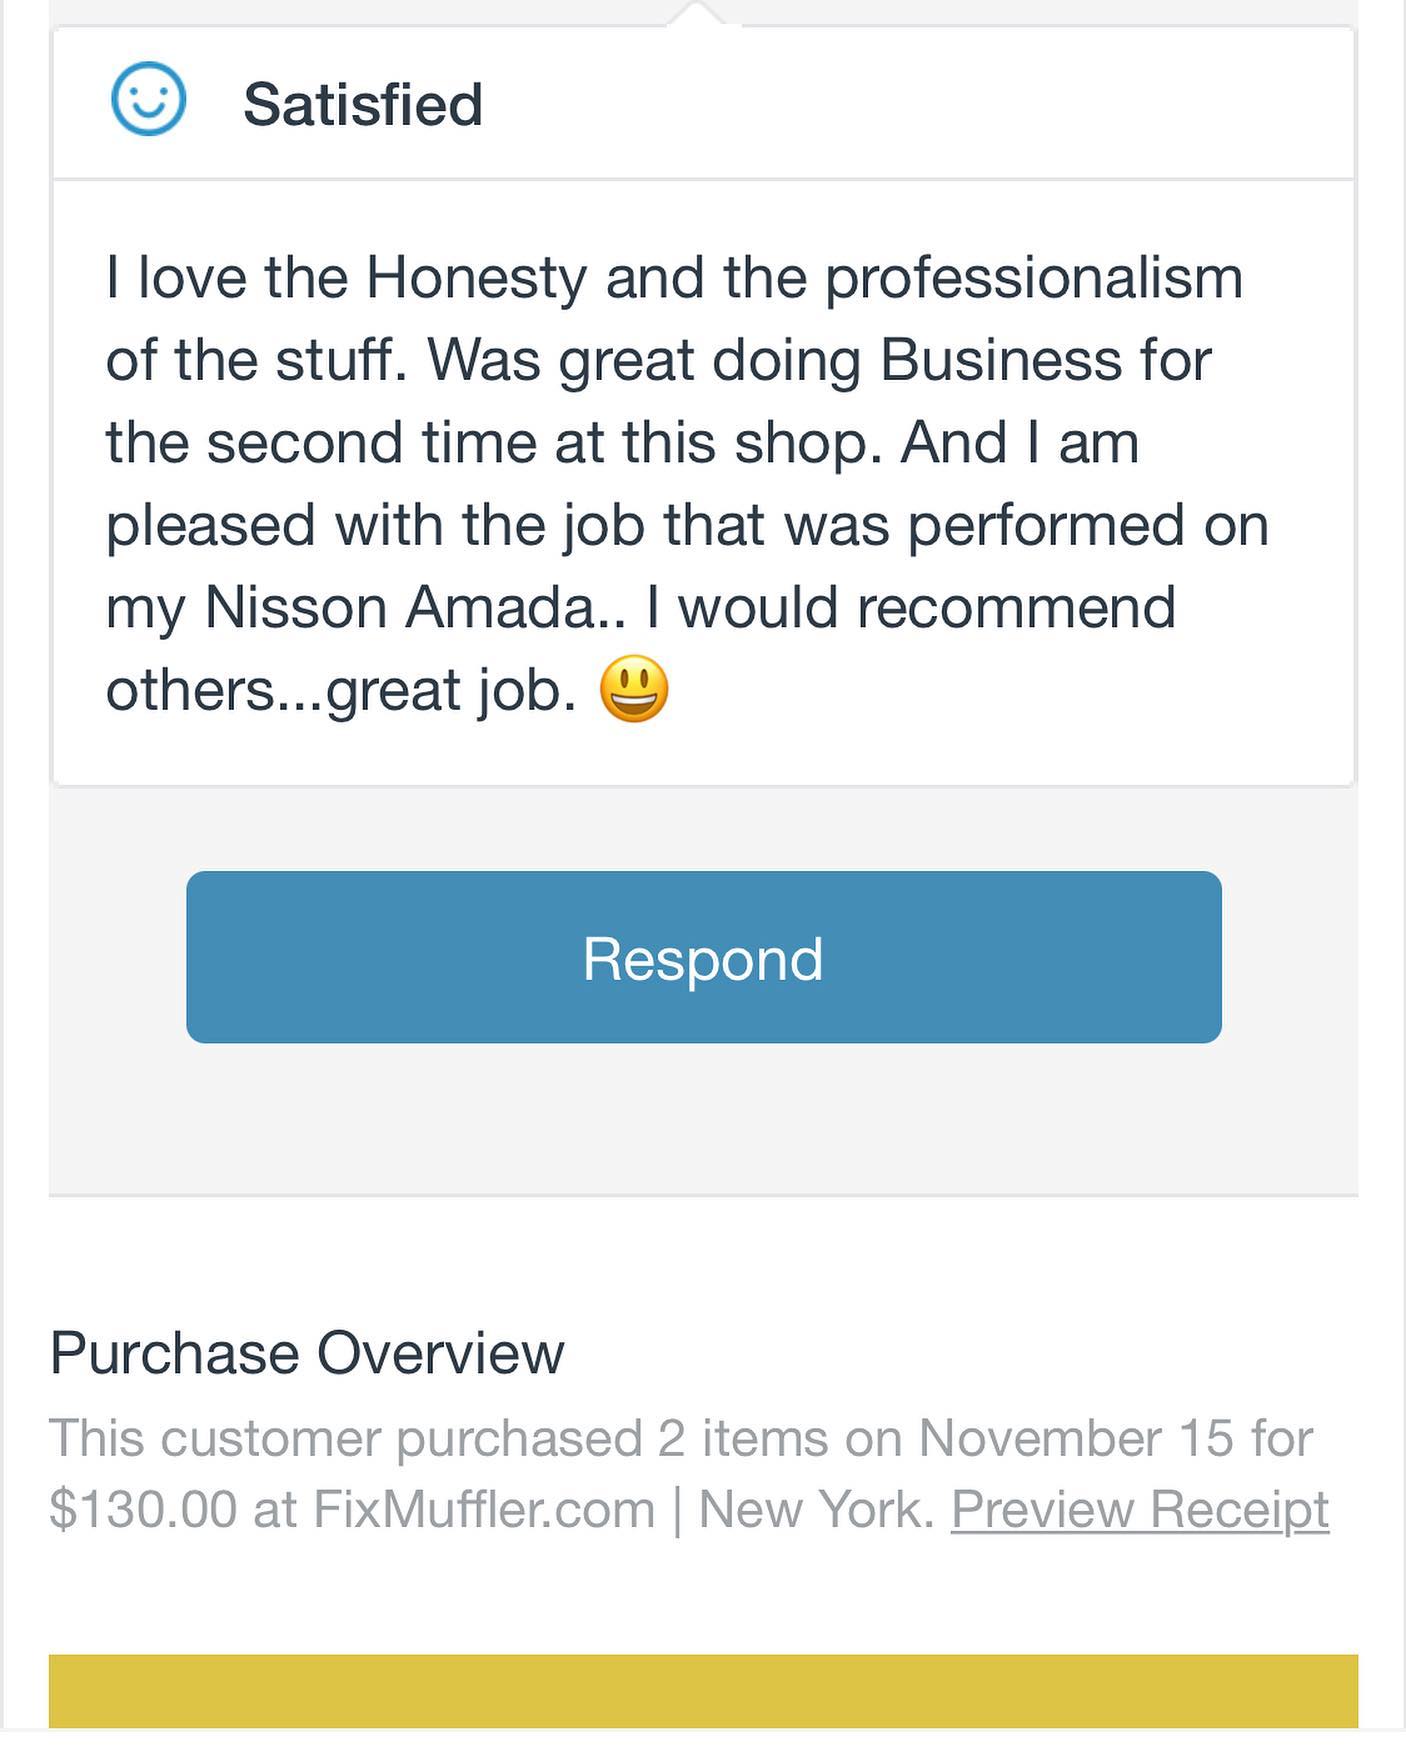Click the FixMuffler.com store name
1406x1757 pixels.
click(484, 1509)
